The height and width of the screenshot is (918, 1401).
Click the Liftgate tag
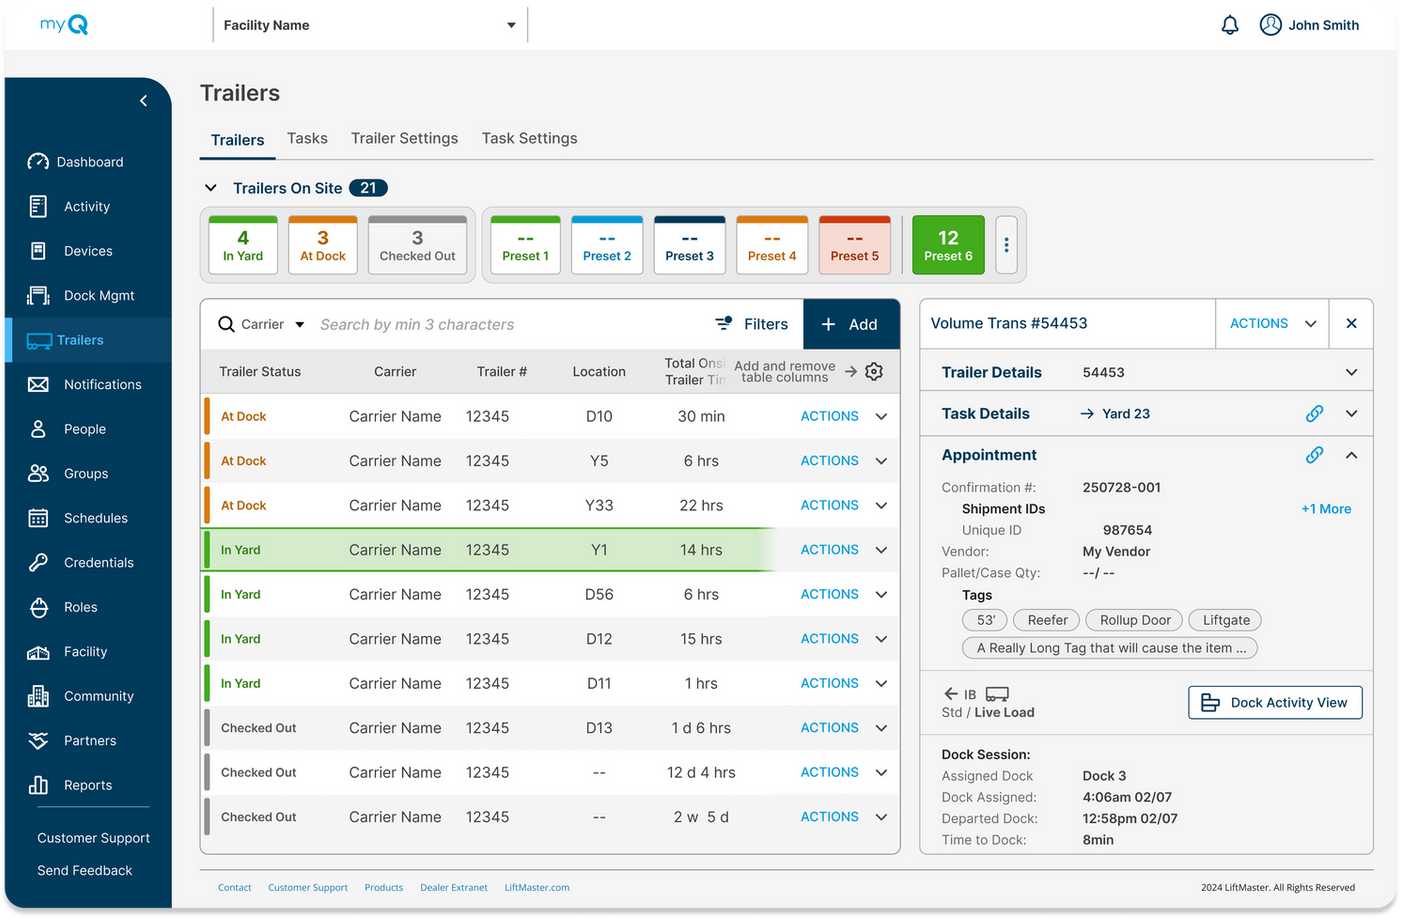[x=1226, y=620]
